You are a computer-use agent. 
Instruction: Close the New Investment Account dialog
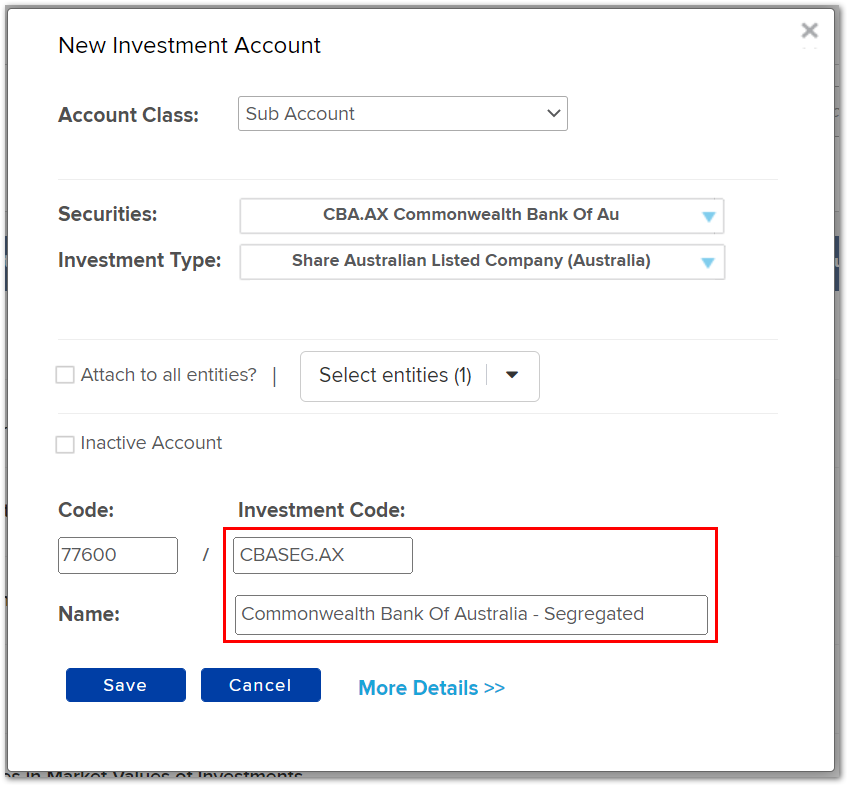[x=809, y=31]
